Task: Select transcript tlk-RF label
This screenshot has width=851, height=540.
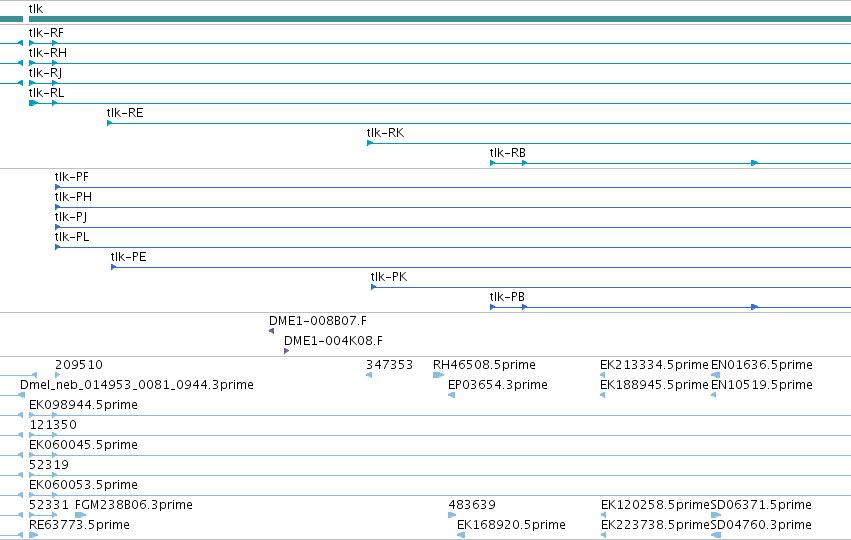Action: 46,33
